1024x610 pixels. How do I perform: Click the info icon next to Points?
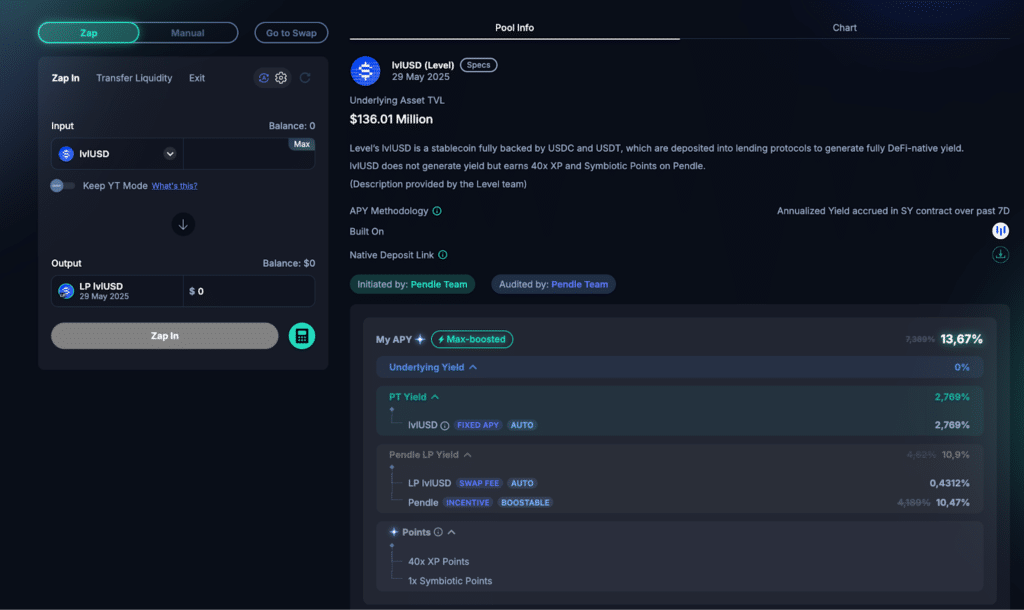click(438, 532)
